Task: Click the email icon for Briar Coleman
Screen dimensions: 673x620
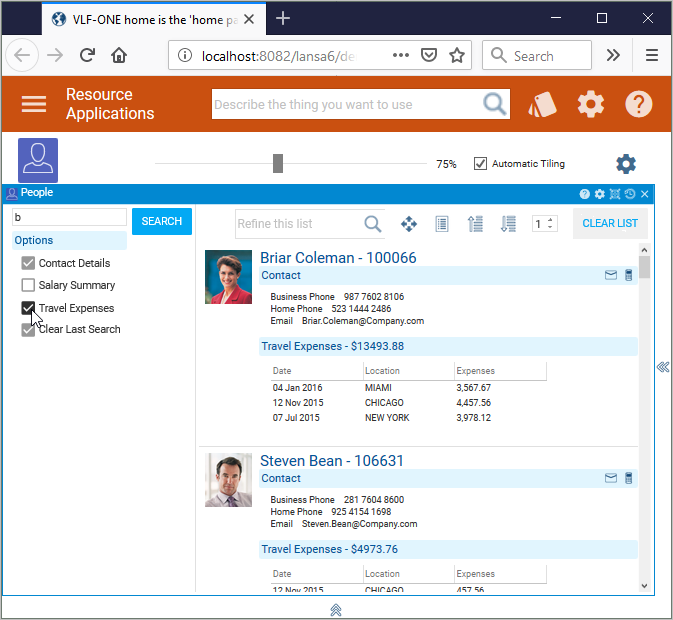Action: (611, 275)
